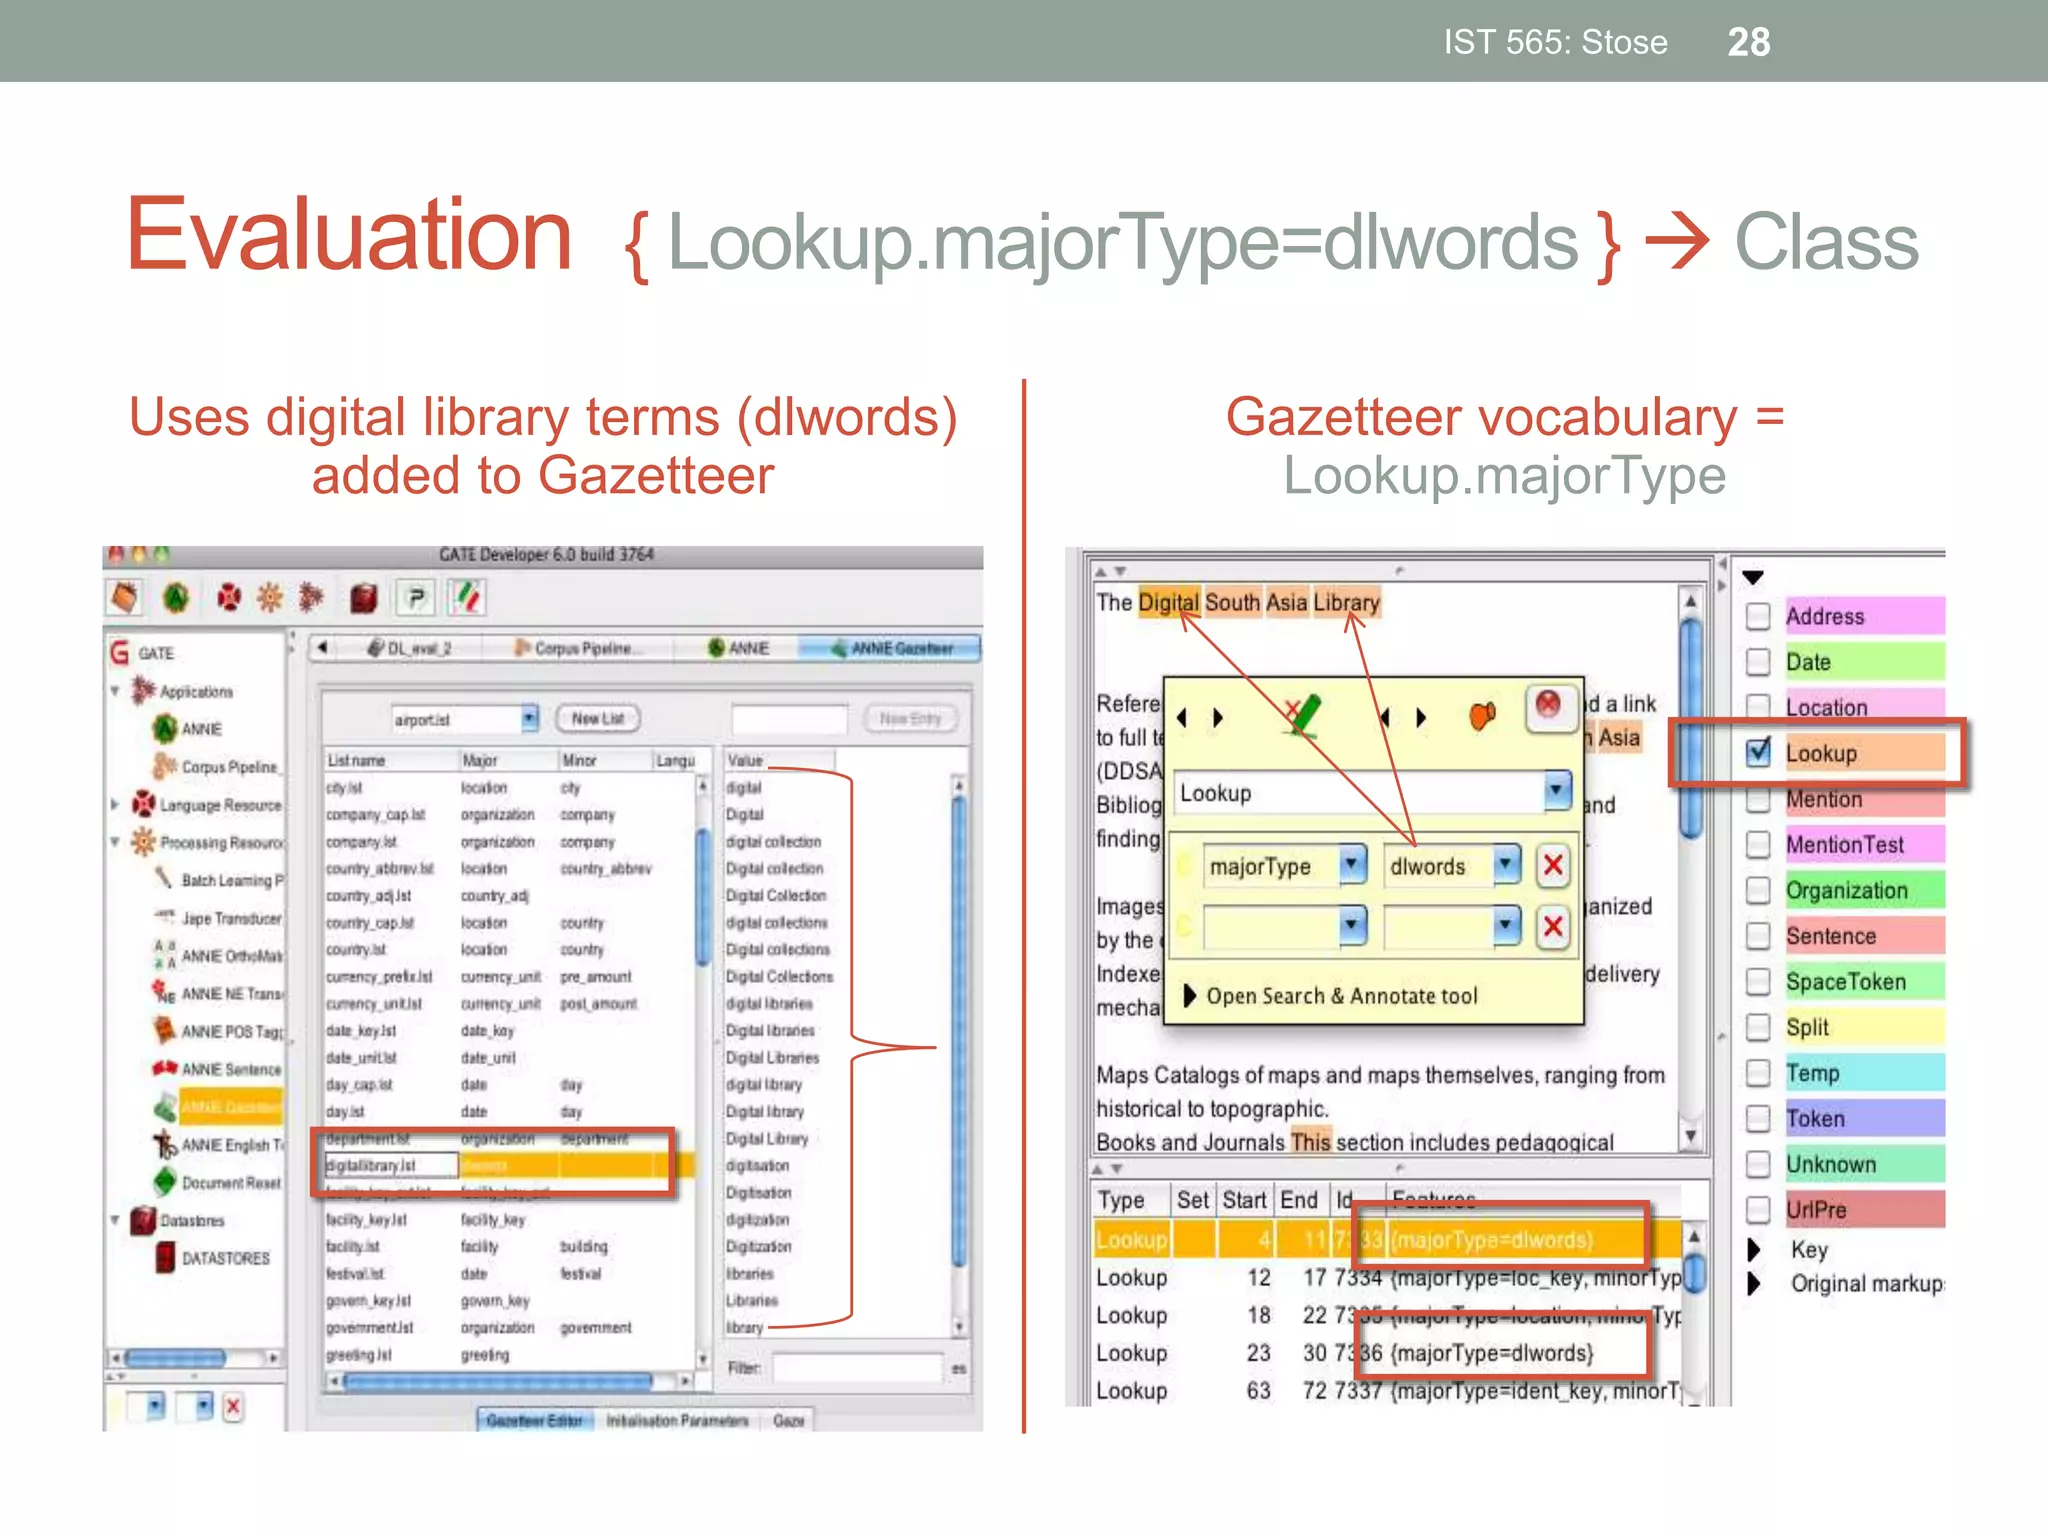This screenshot has width=2048, height=1536.
Task: Select the ANNIE POS Tagger resource
Action: [x=230, y=1031]
